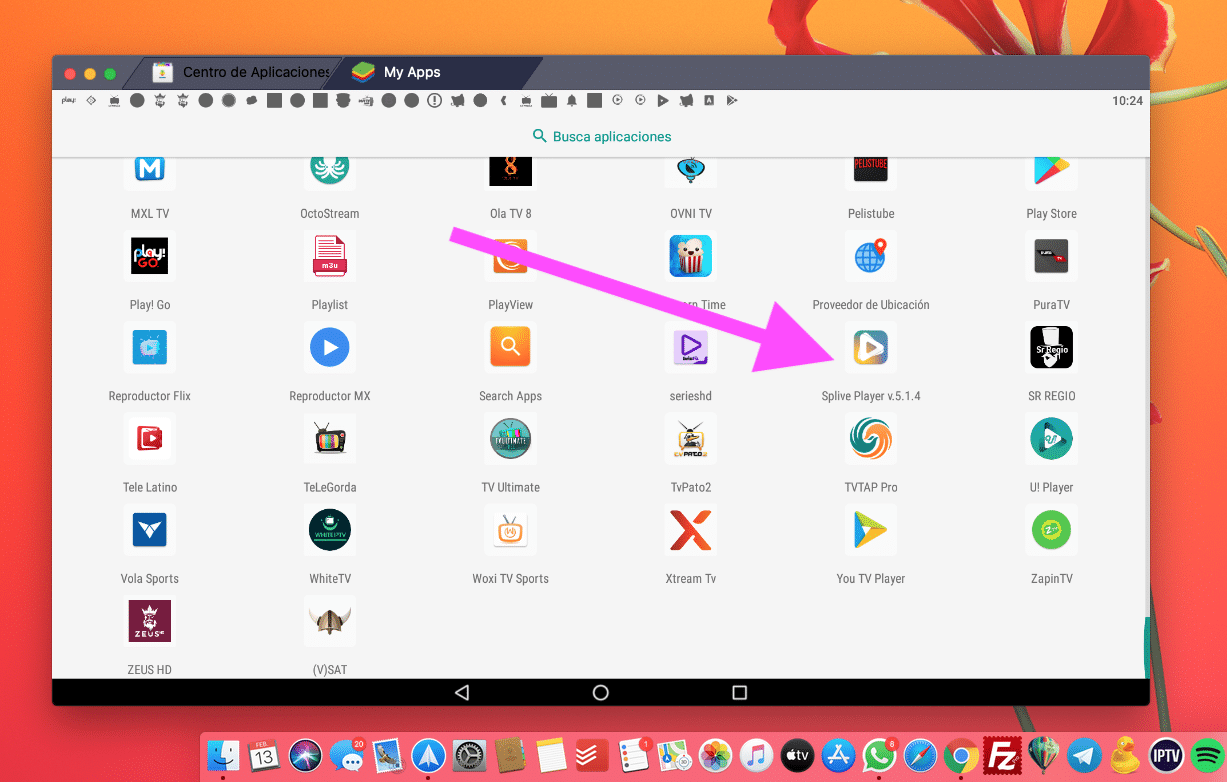Viewport: 1227px width, 782px height.
Task: Tap the Android home button
Action: click(600, 691)
